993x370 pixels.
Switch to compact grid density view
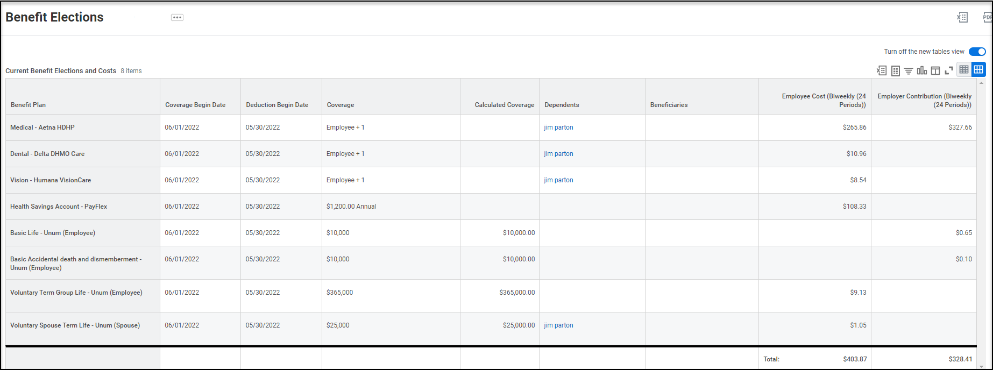coord(964,70)
